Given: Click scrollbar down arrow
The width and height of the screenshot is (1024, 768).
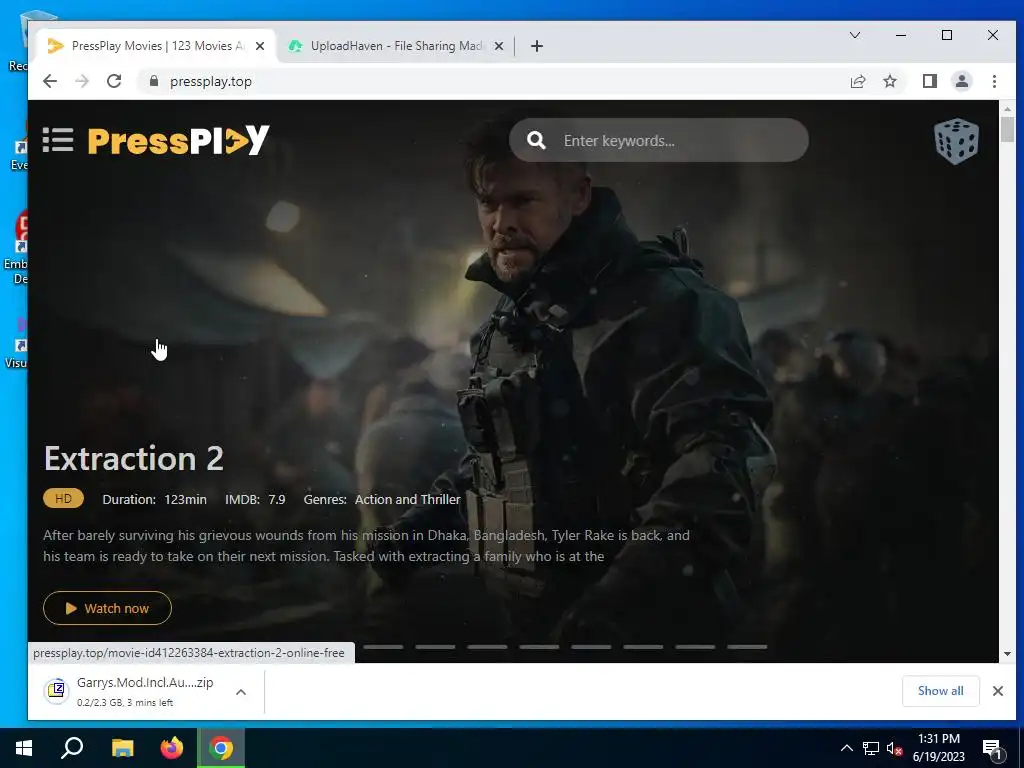Looking at the screenshot, I should 1007,654.
